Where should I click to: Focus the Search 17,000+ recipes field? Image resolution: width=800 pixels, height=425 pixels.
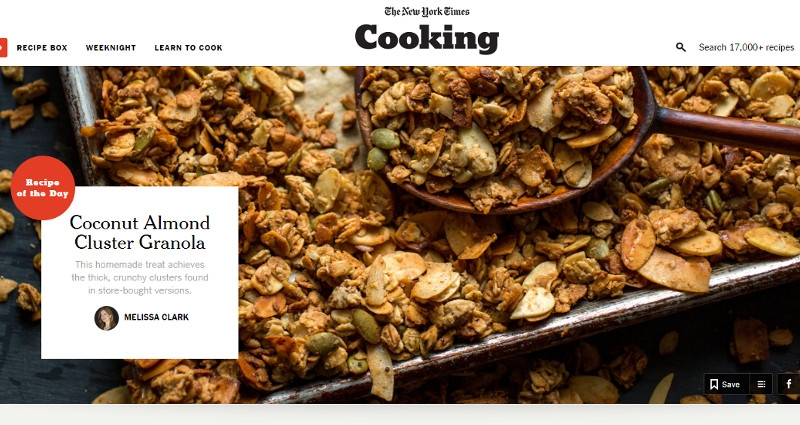746,47
